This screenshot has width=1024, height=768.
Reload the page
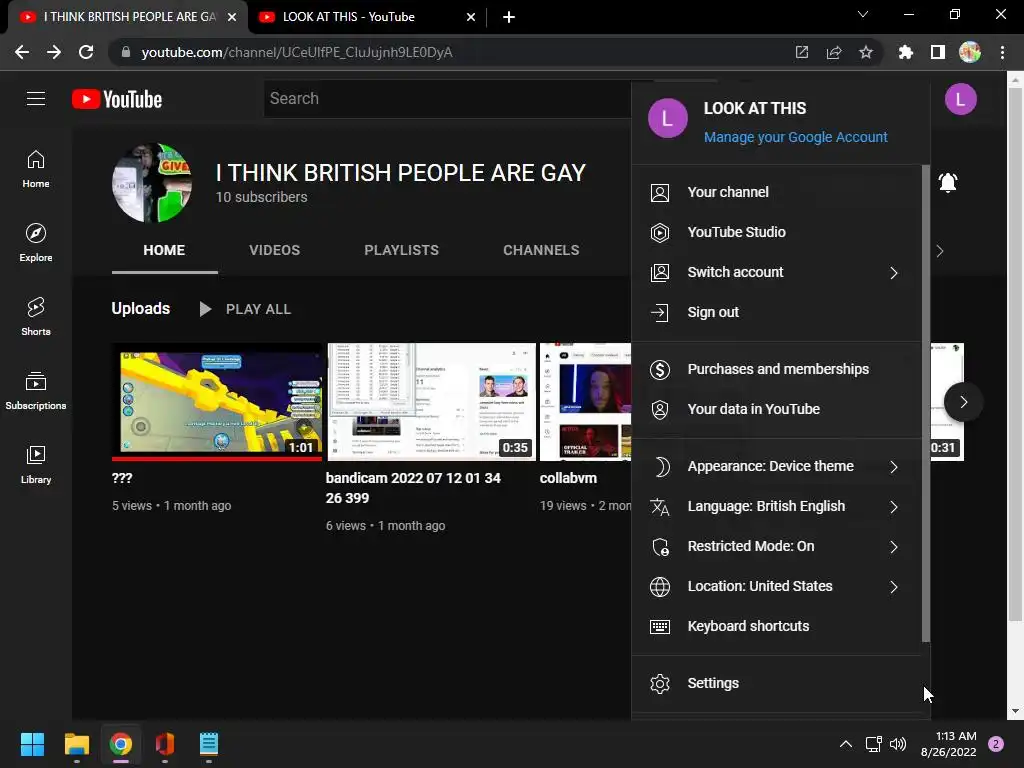[x=86, y=52]
